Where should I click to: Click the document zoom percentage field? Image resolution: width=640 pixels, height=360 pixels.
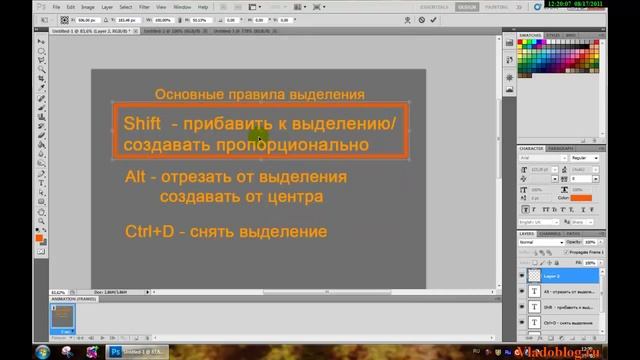point(58,292)
